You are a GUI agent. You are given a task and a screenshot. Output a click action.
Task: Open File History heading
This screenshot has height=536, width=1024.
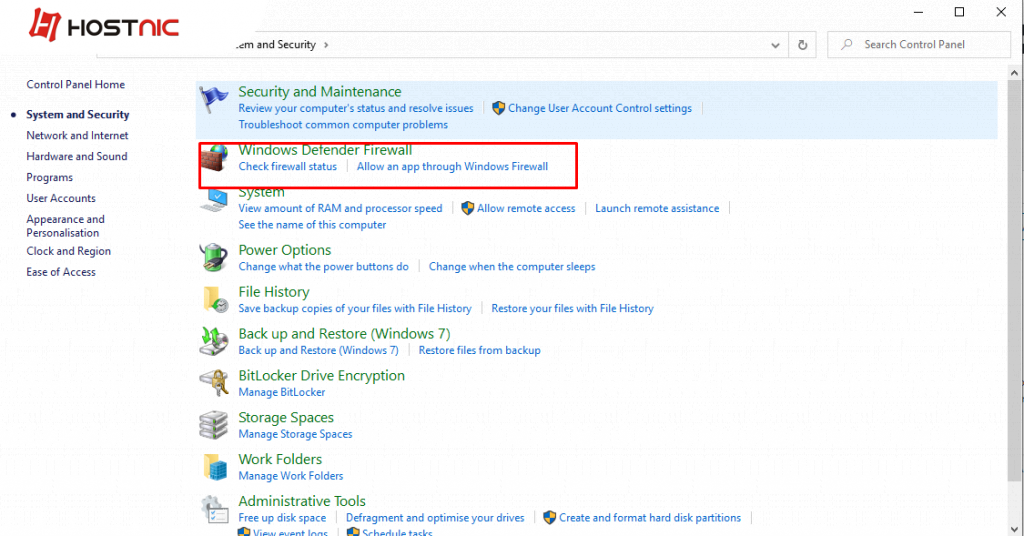274,292
